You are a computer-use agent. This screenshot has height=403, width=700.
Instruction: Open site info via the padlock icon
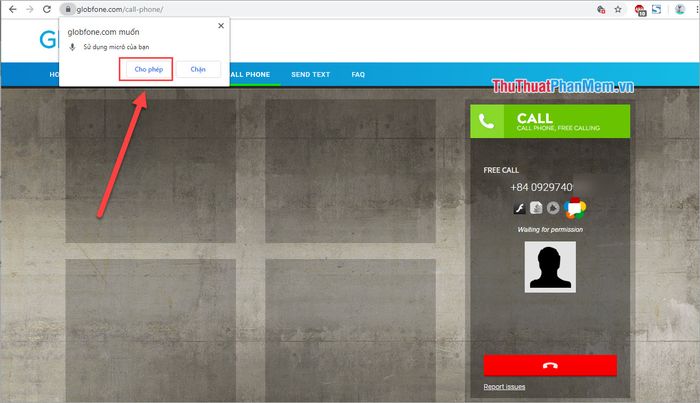click(x=68, y=9)
